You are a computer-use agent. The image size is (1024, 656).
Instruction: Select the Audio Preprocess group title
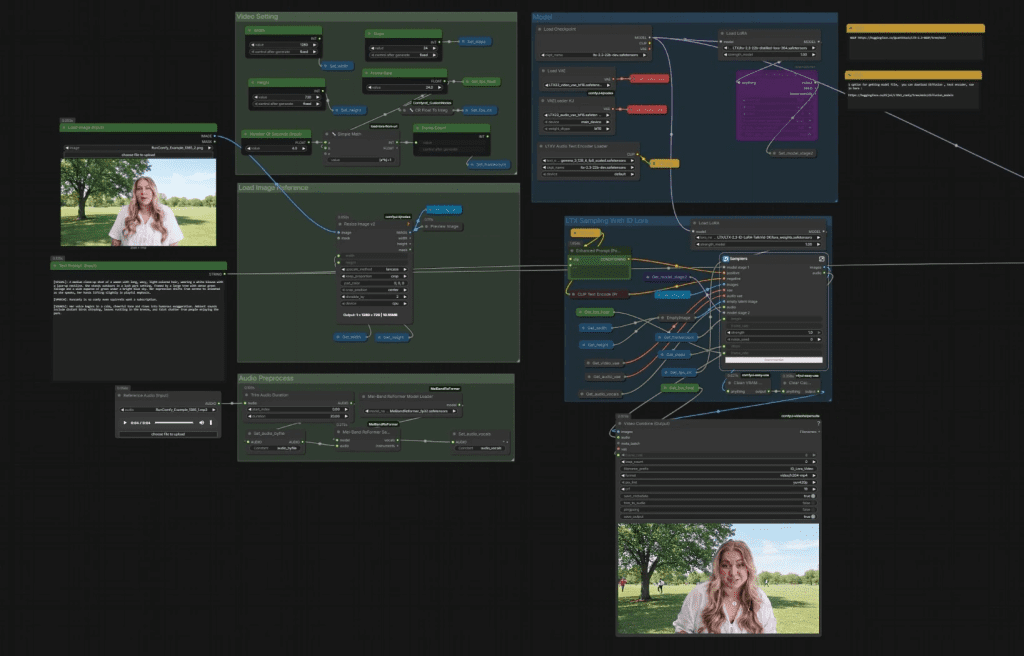(267, 379)
